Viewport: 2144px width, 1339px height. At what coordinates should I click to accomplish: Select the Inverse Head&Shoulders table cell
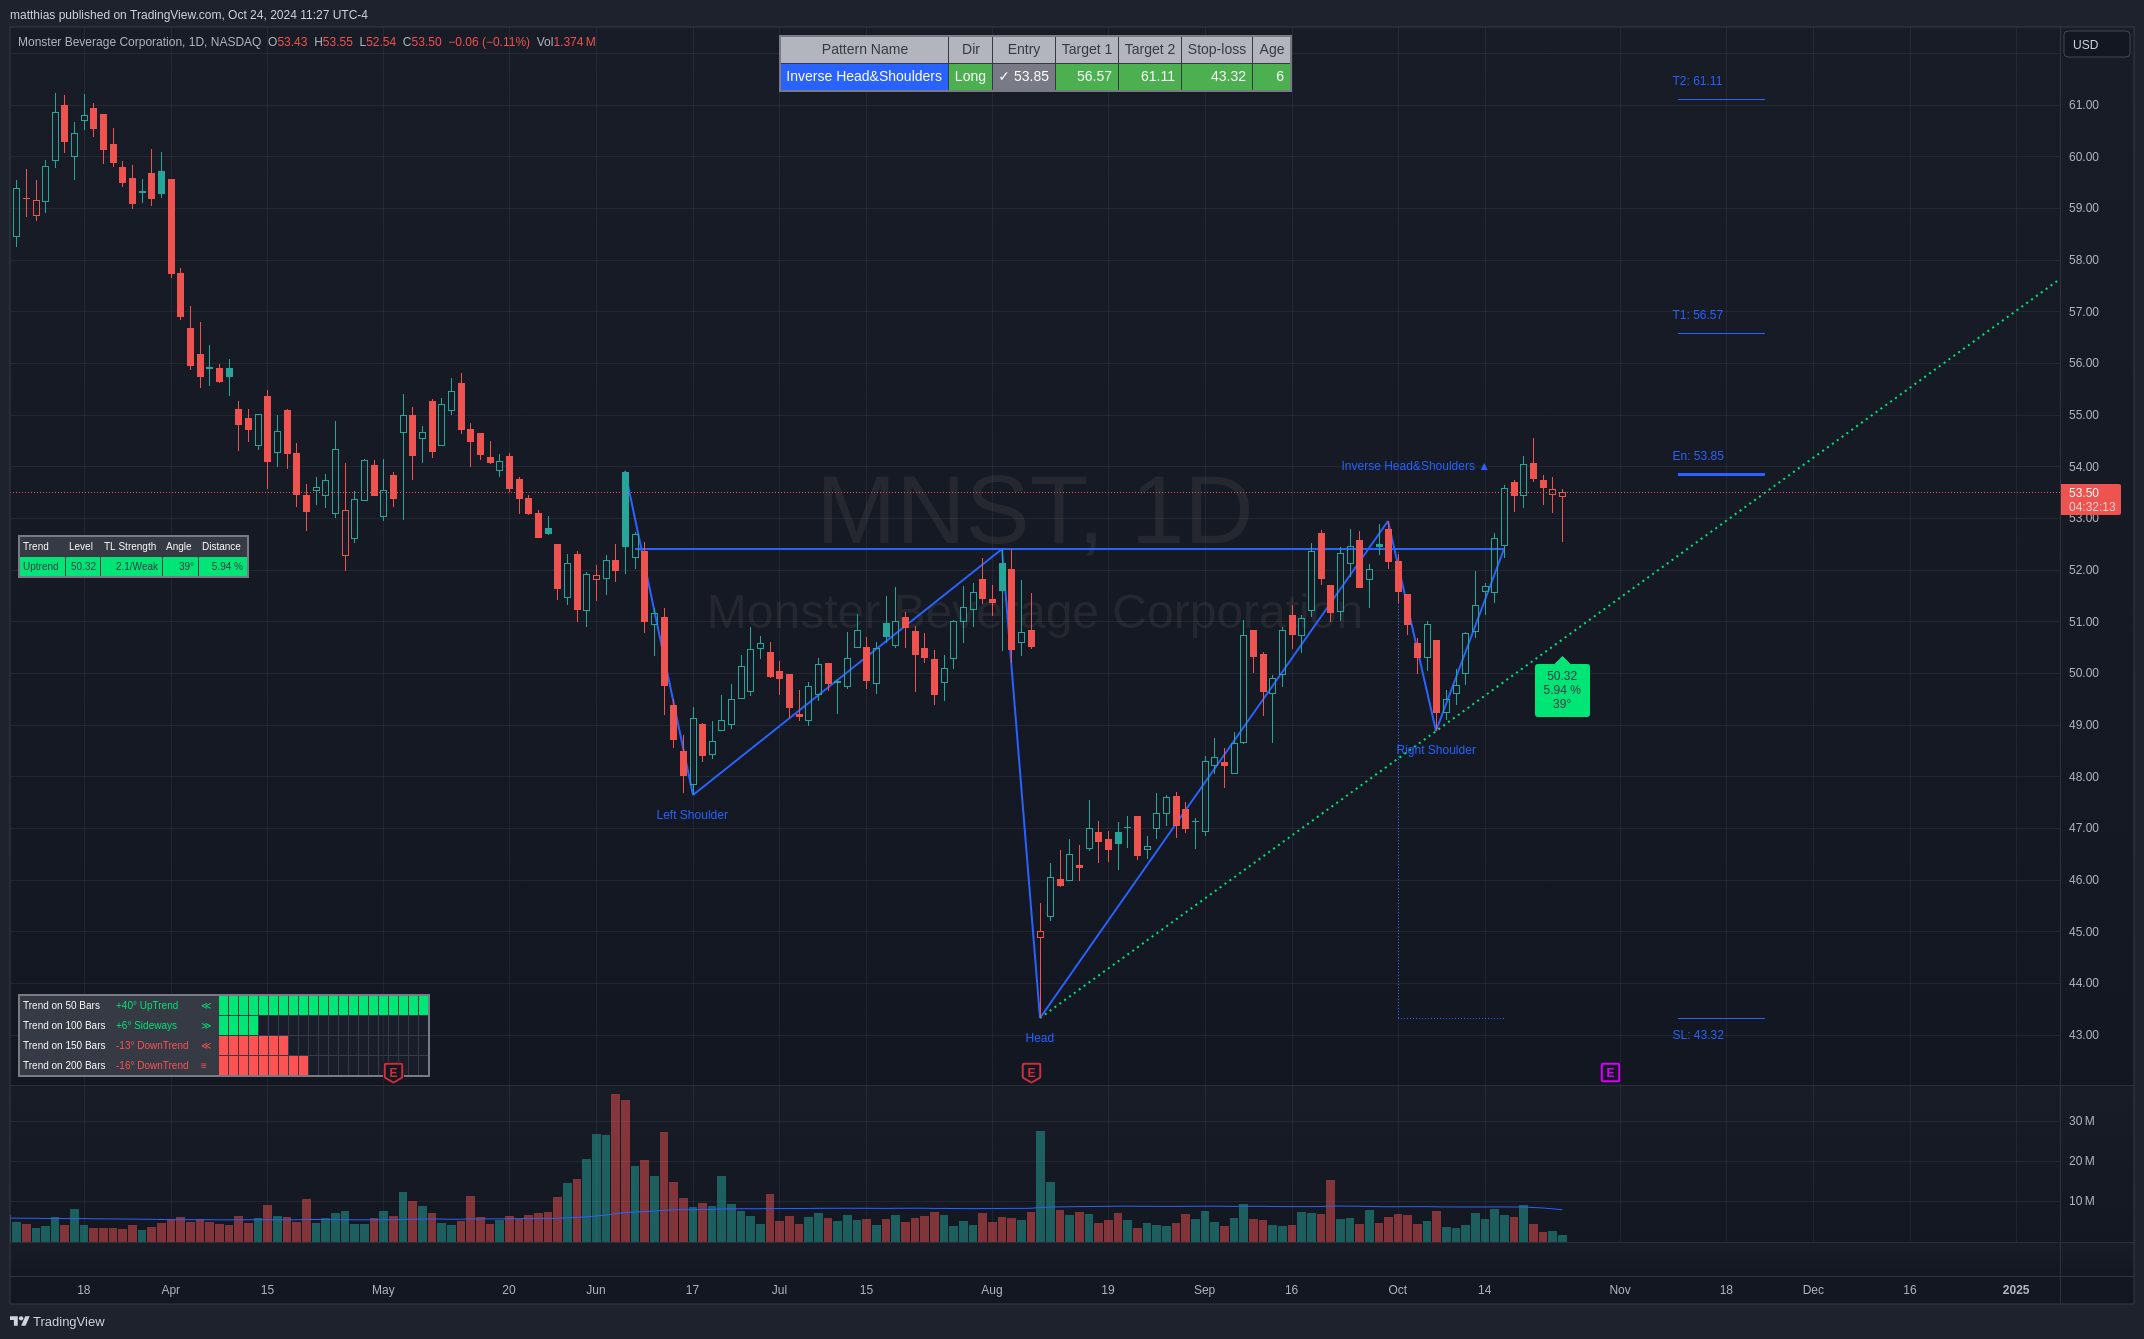click(x=864, y=76)
